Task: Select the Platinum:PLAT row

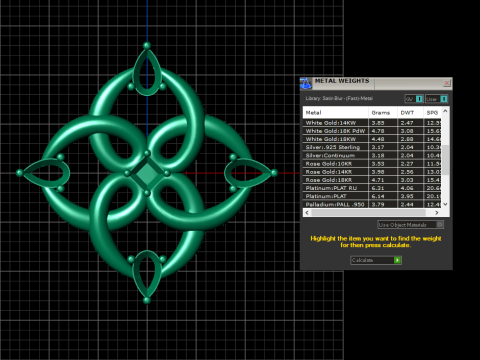Action: [x=372, y=196]
